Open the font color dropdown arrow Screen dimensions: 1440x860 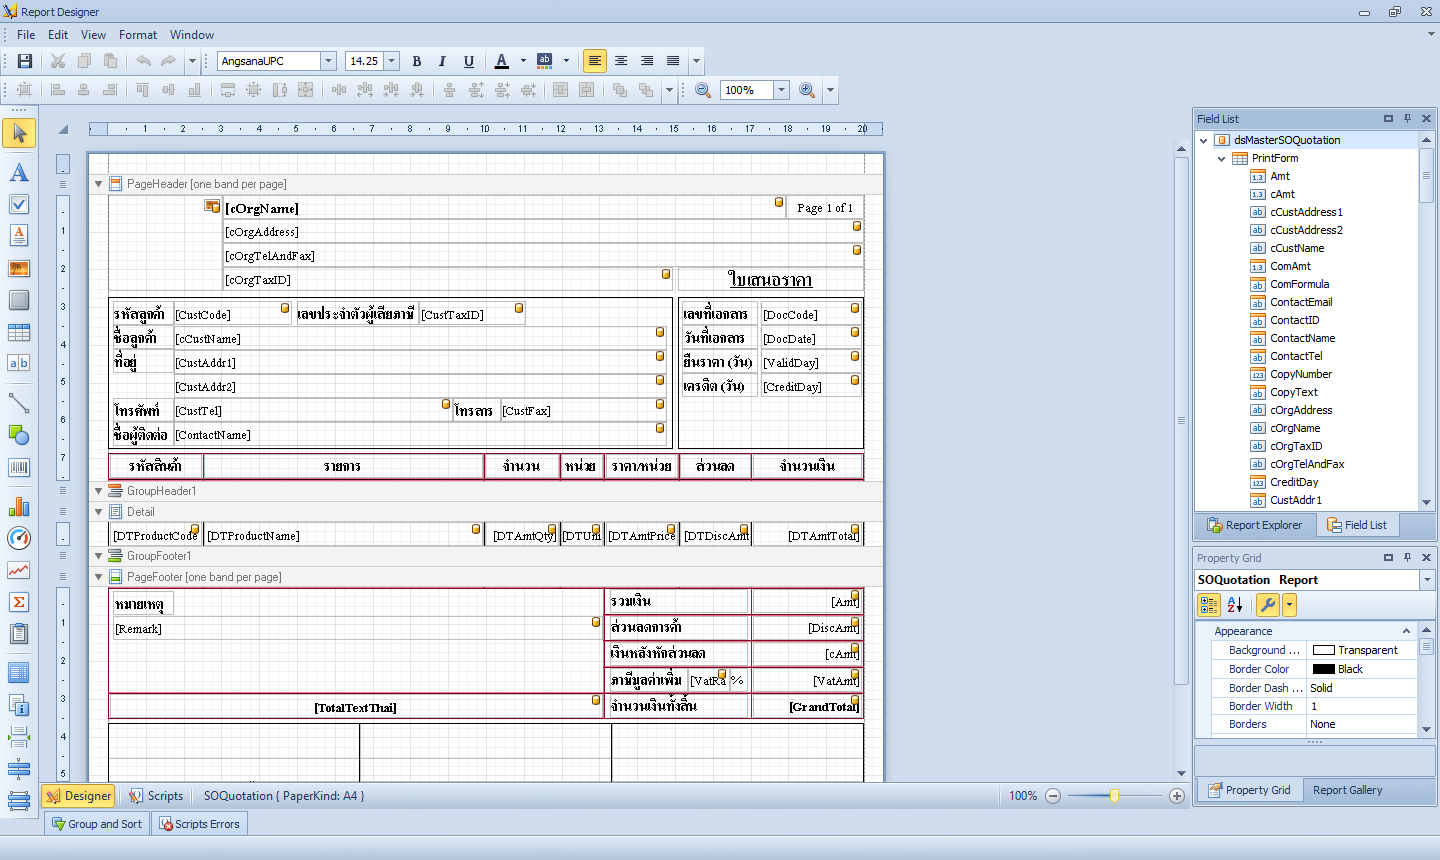pyautogui.click(x=523, y=61)
